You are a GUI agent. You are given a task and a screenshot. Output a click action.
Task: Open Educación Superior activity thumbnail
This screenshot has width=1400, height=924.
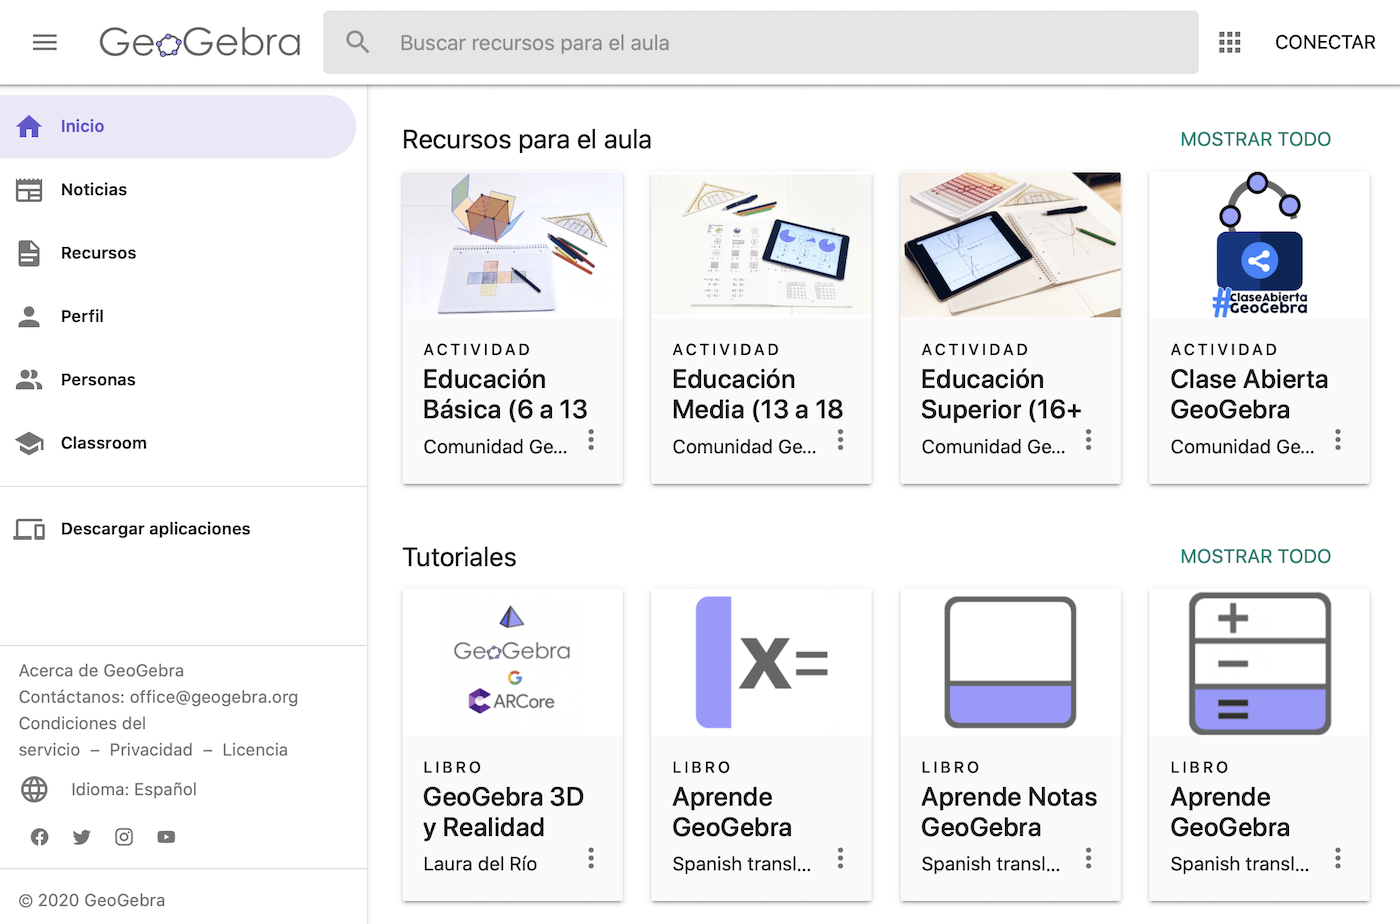pyautogui.click(x=1010, y=245)
